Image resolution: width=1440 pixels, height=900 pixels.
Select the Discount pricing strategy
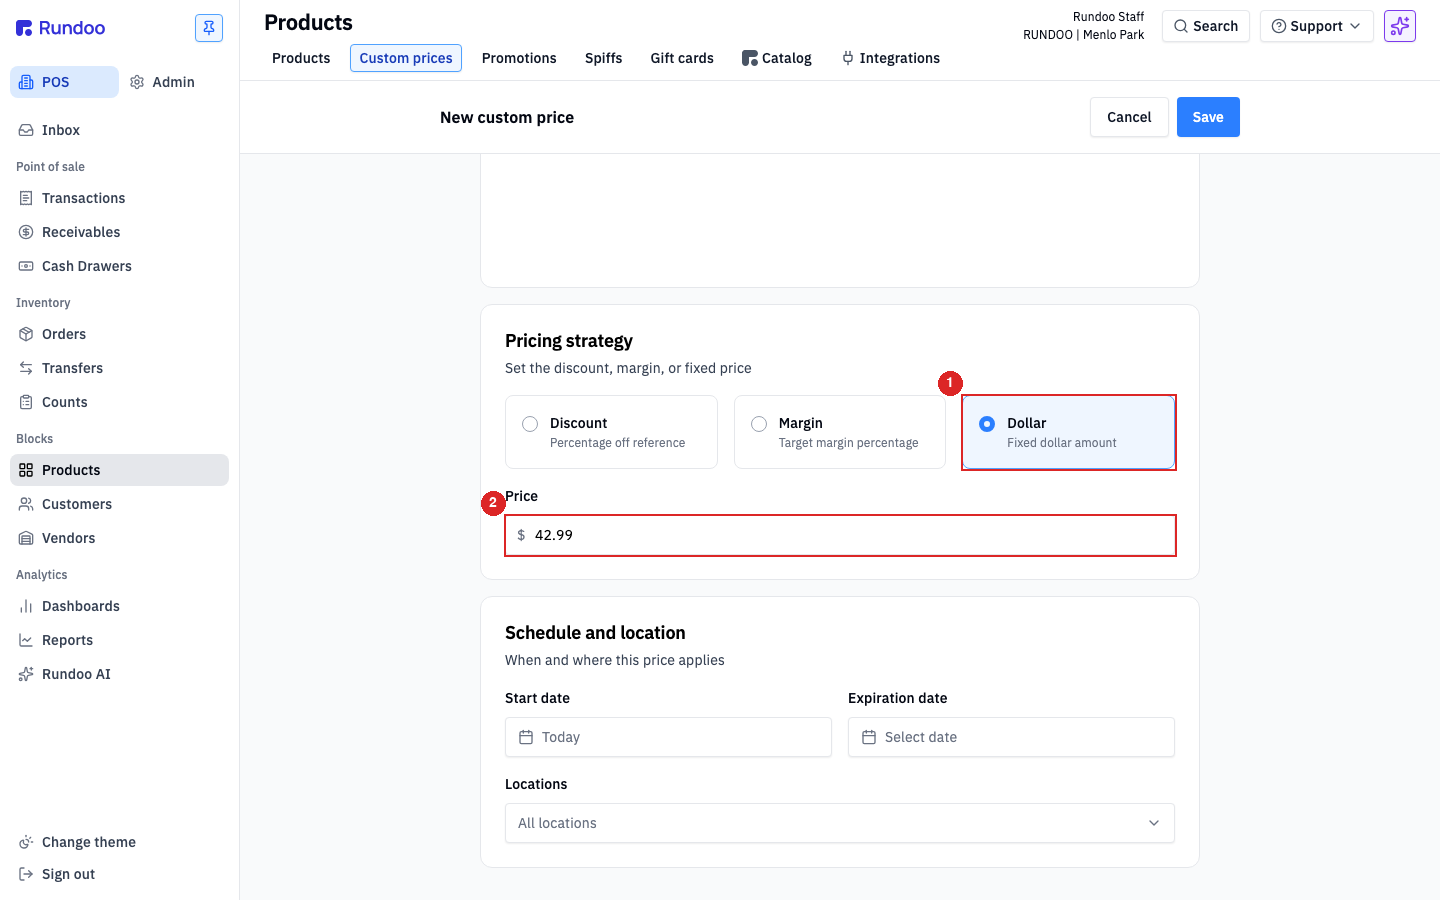point(611,432)
